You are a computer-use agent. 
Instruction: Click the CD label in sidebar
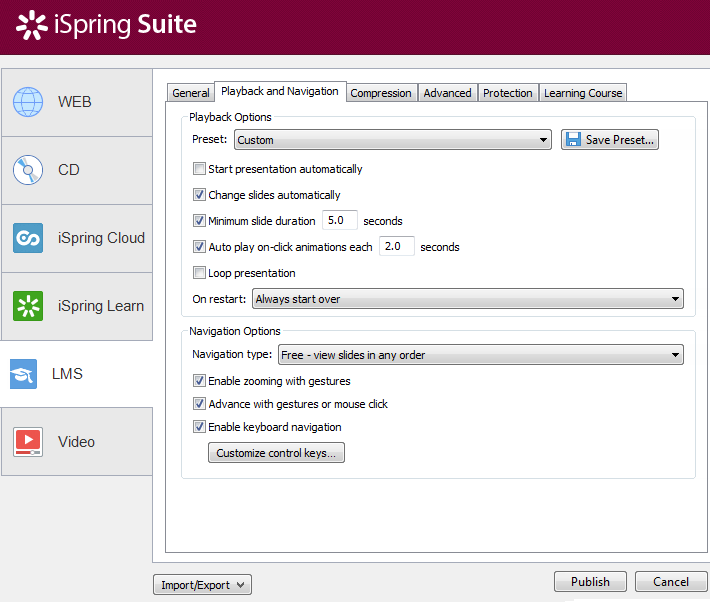click(x=68, y=170)
